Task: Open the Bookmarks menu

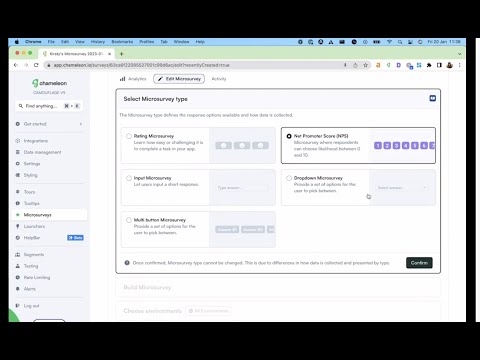Action: click(x=122, y=42)
